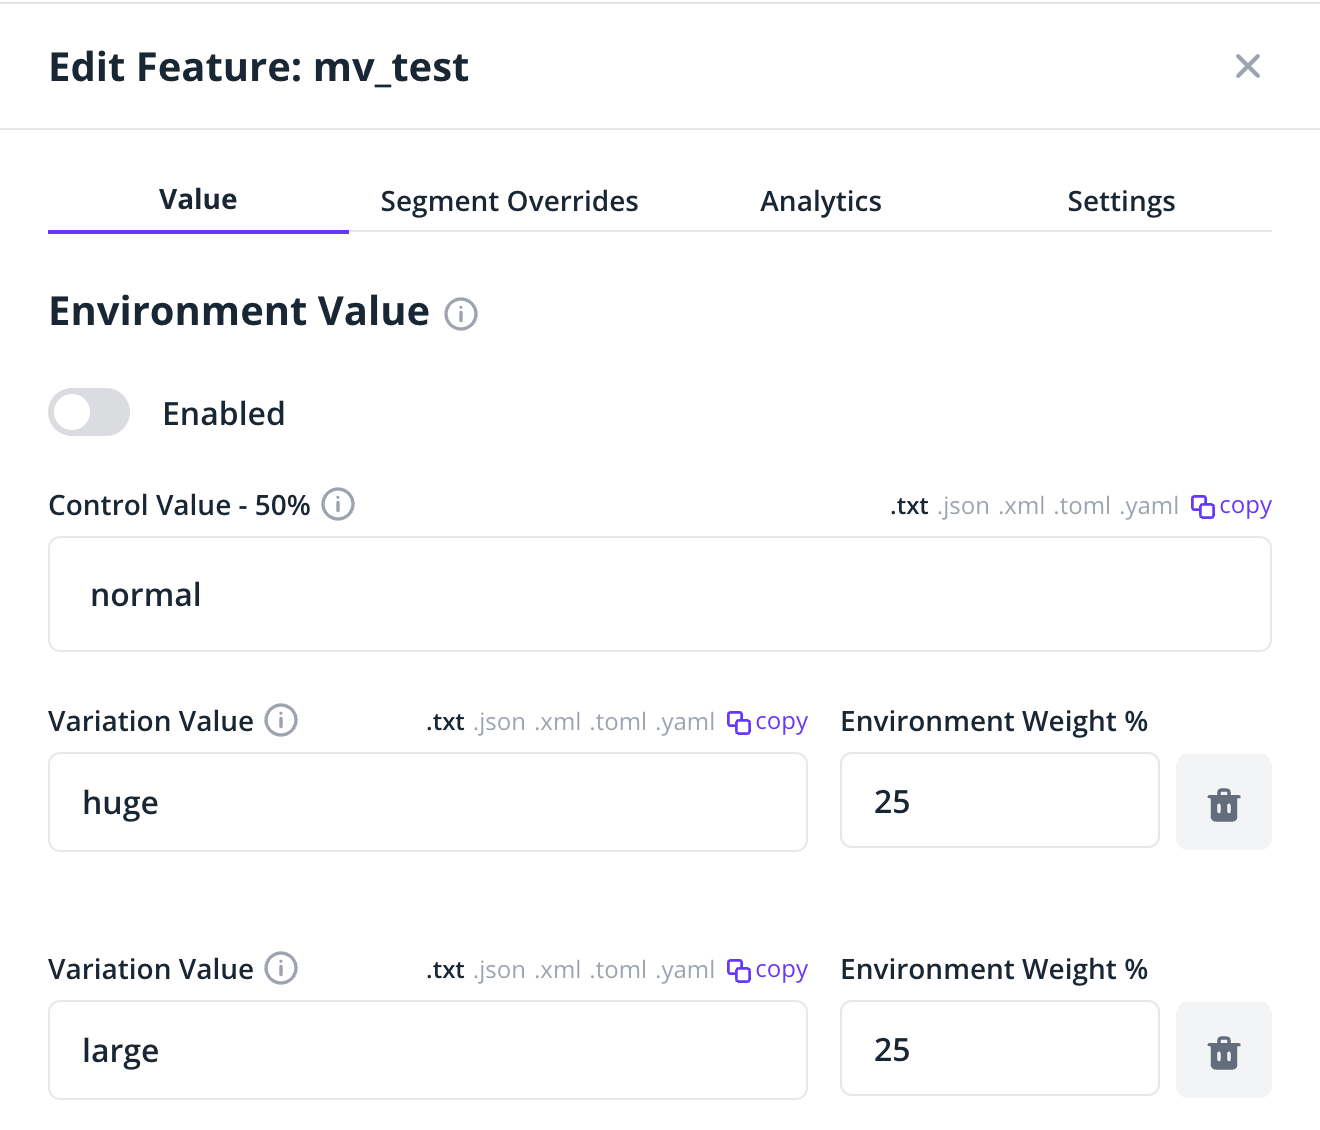Open the Analytics tab

pos(820,202)
